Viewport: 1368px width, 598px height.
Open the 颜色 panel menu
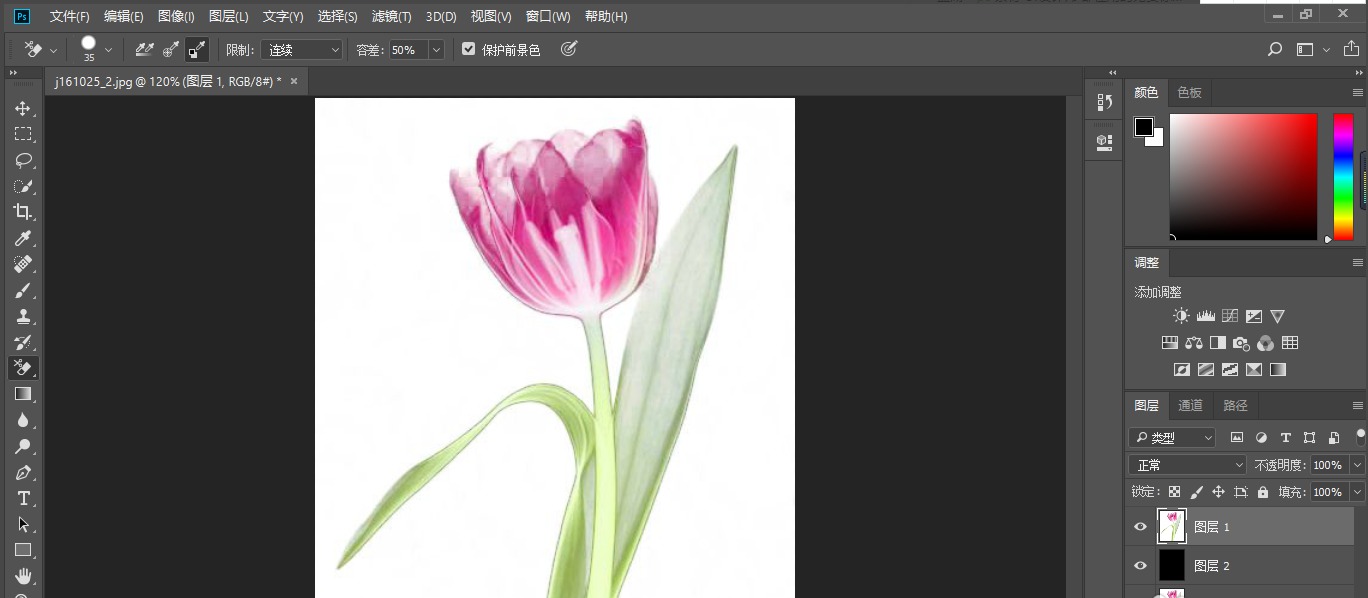[1356, 92]
